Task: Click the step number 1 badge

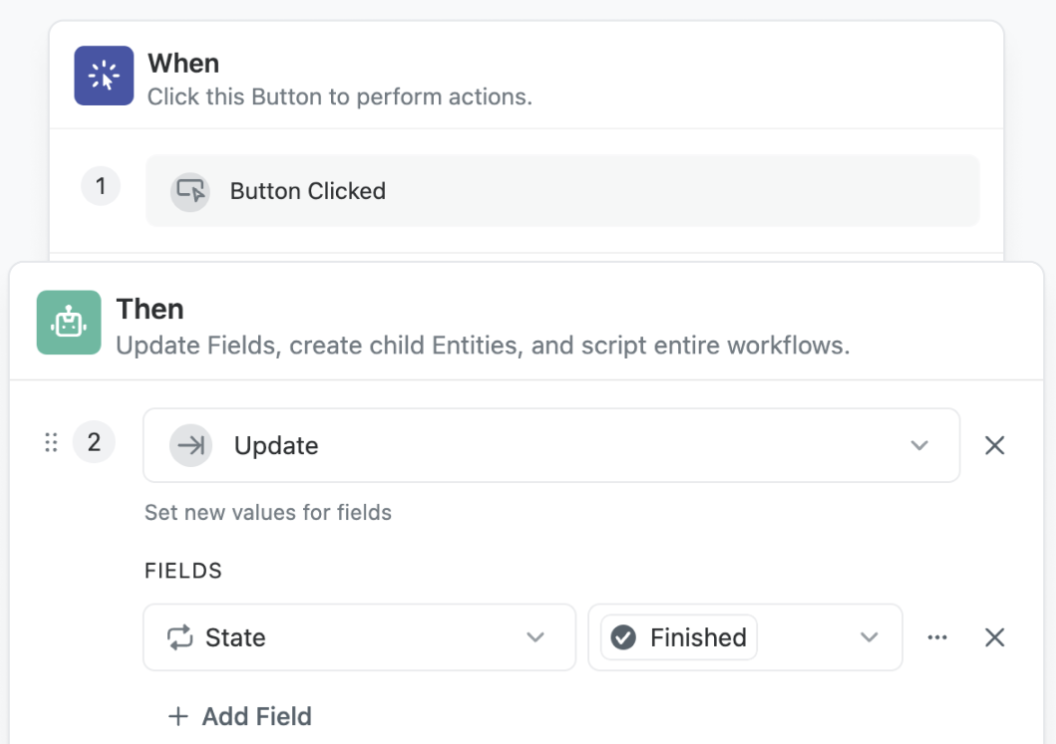Action: coord(101,186)
